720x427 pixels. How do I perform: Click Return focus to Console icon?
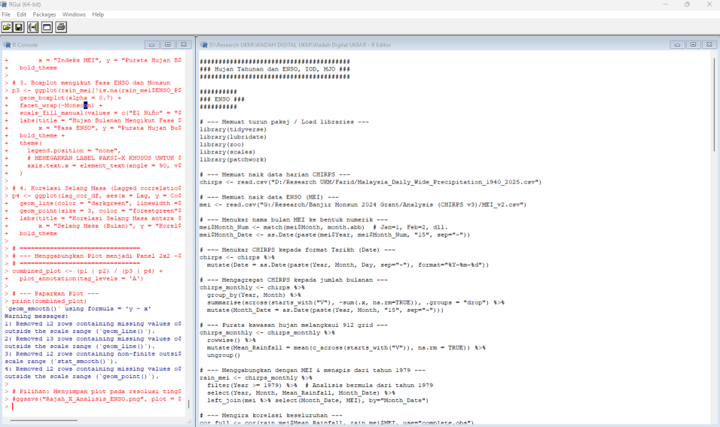[47, 28]
